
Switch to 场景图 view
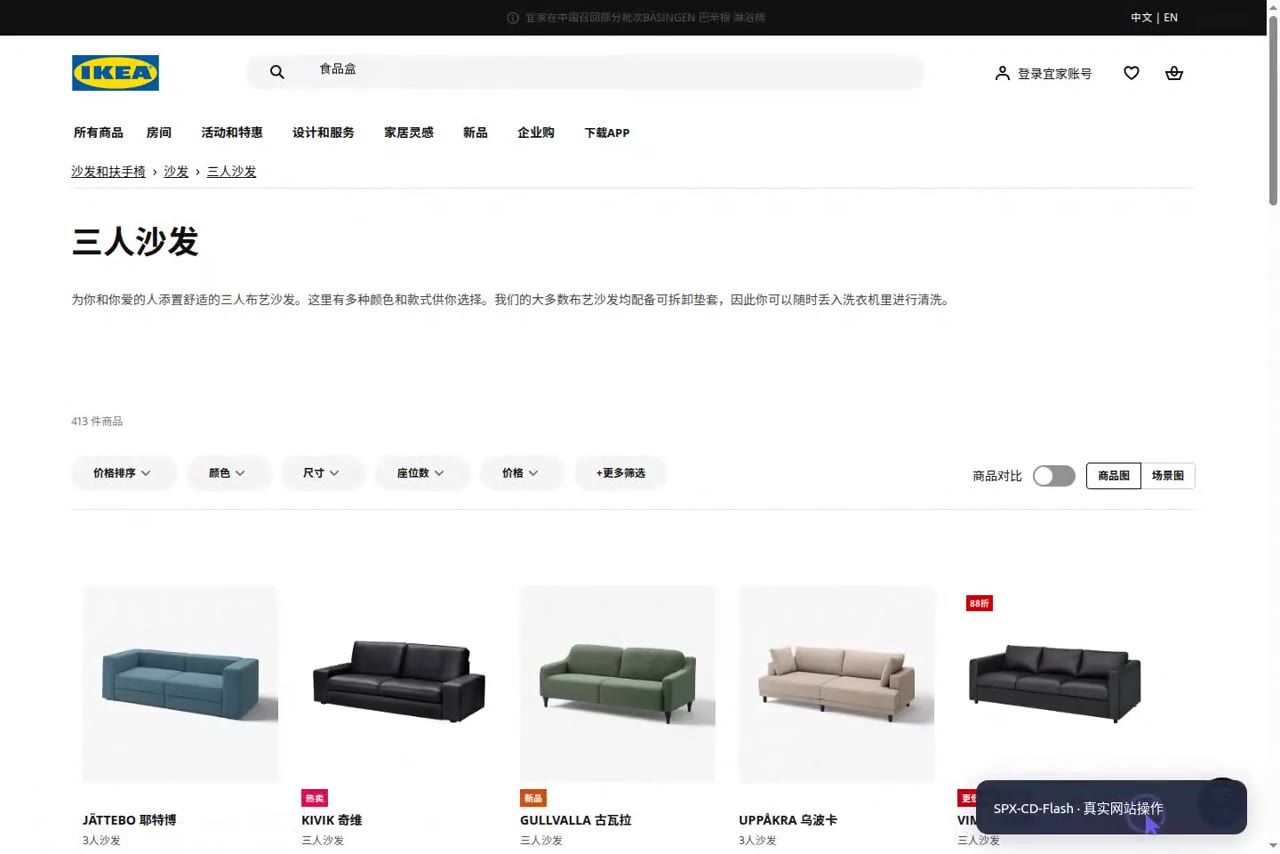1168,476
